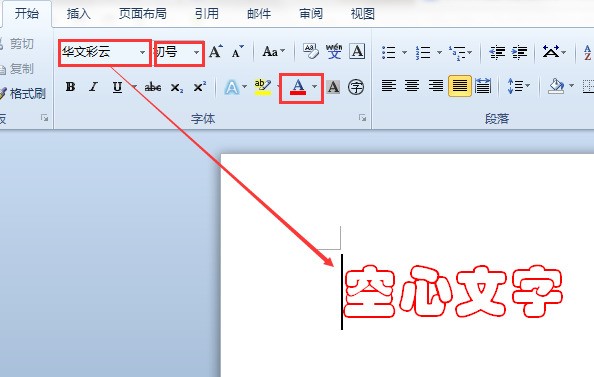Image resolution: width=594 pixels, height=377 pixels.
Task: Sort text with the A-Z icon
Action: click(588, 52)
